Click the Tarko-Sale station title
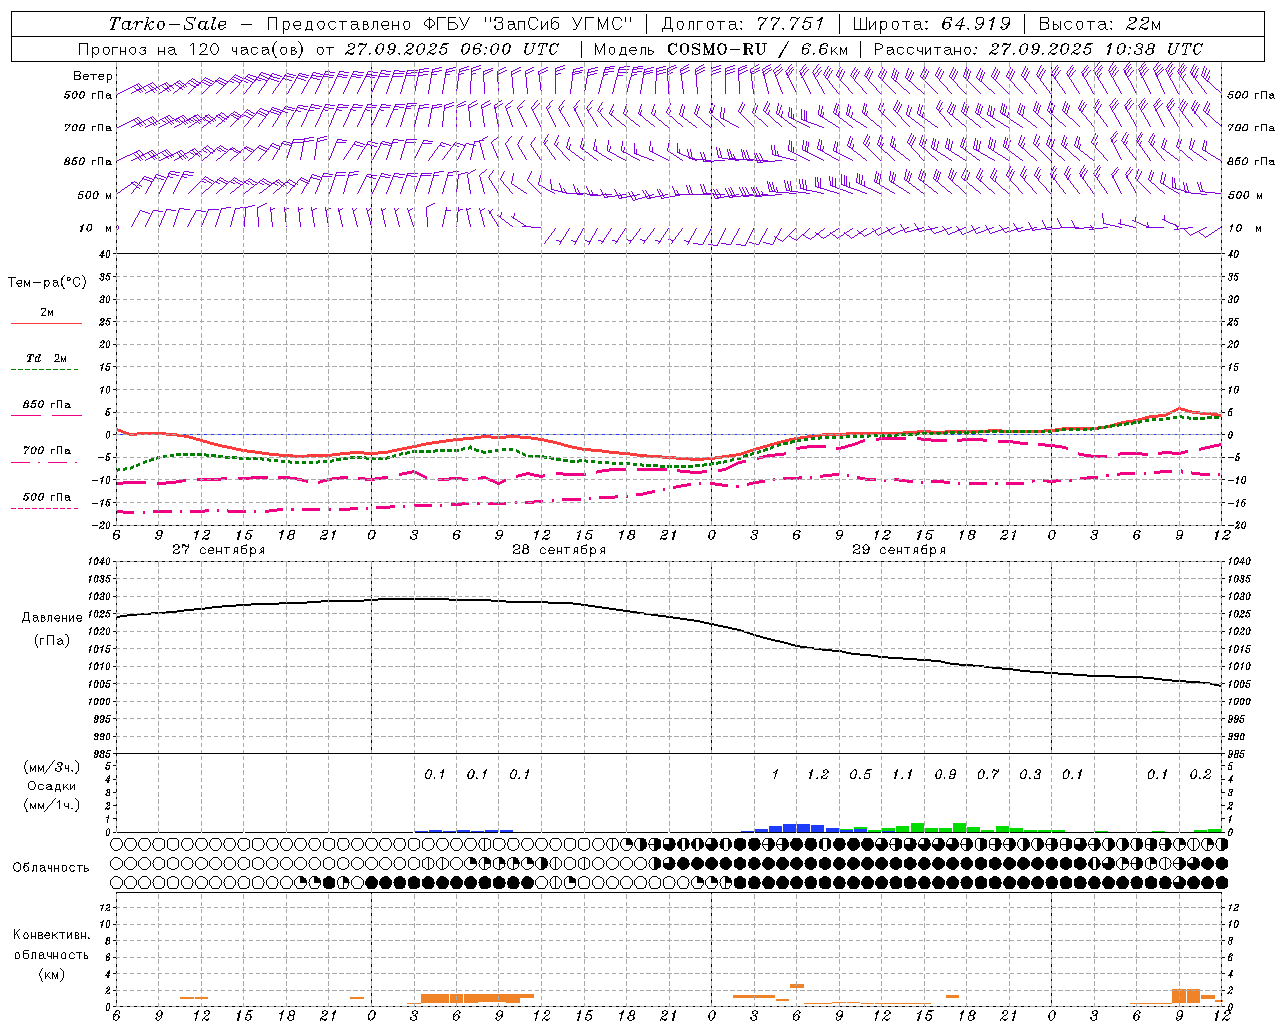Viewport: 1280px width, 1024px height. coord(167,24)
